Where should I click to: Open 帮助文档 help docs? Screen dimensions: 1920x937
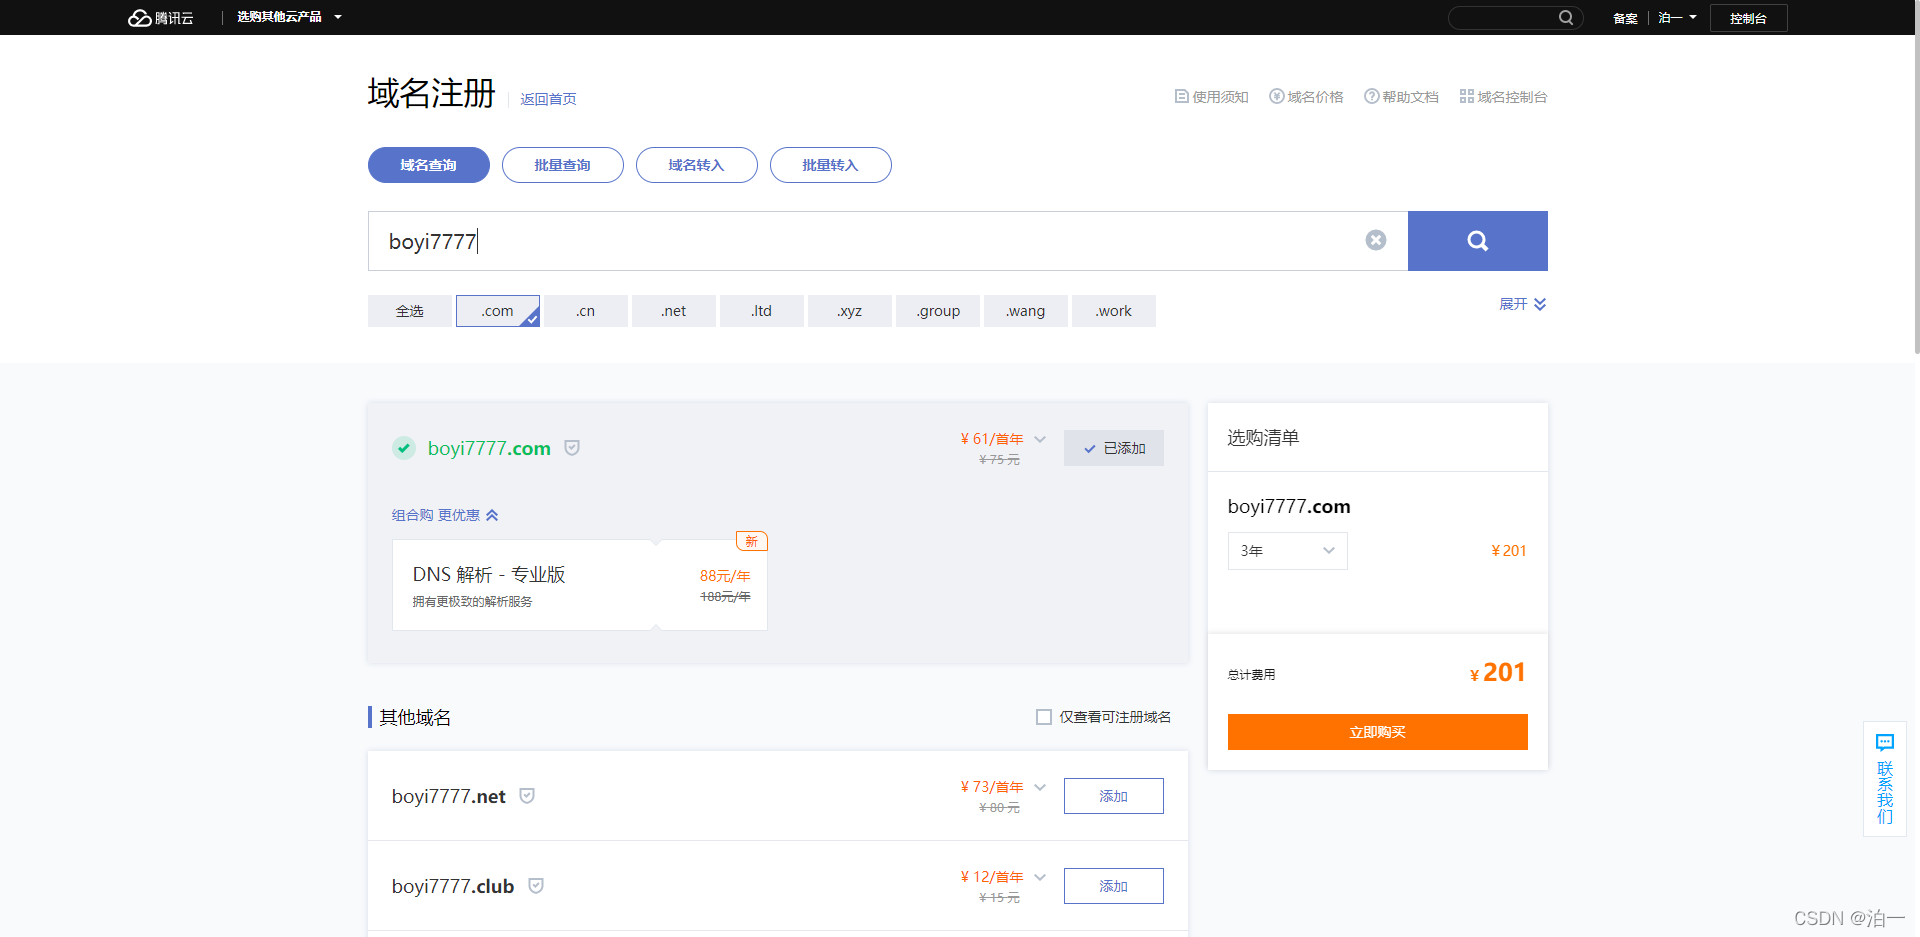tap(1401, 97)
